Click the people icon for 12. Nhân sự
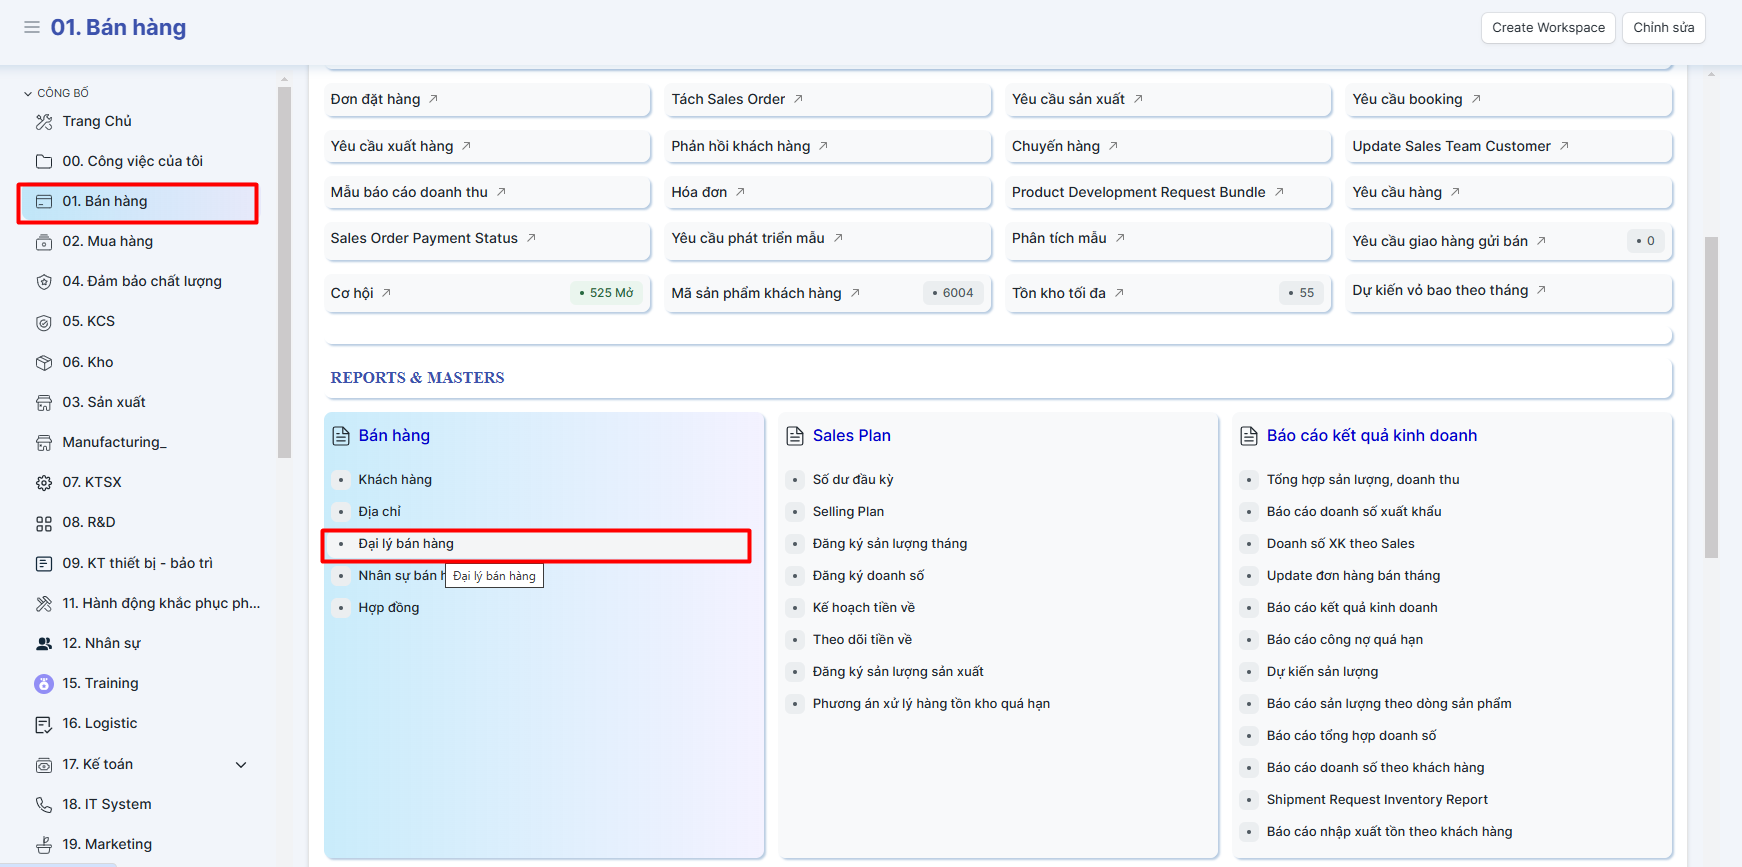This screenshot has height=867, width=1742. coord(44,644)
